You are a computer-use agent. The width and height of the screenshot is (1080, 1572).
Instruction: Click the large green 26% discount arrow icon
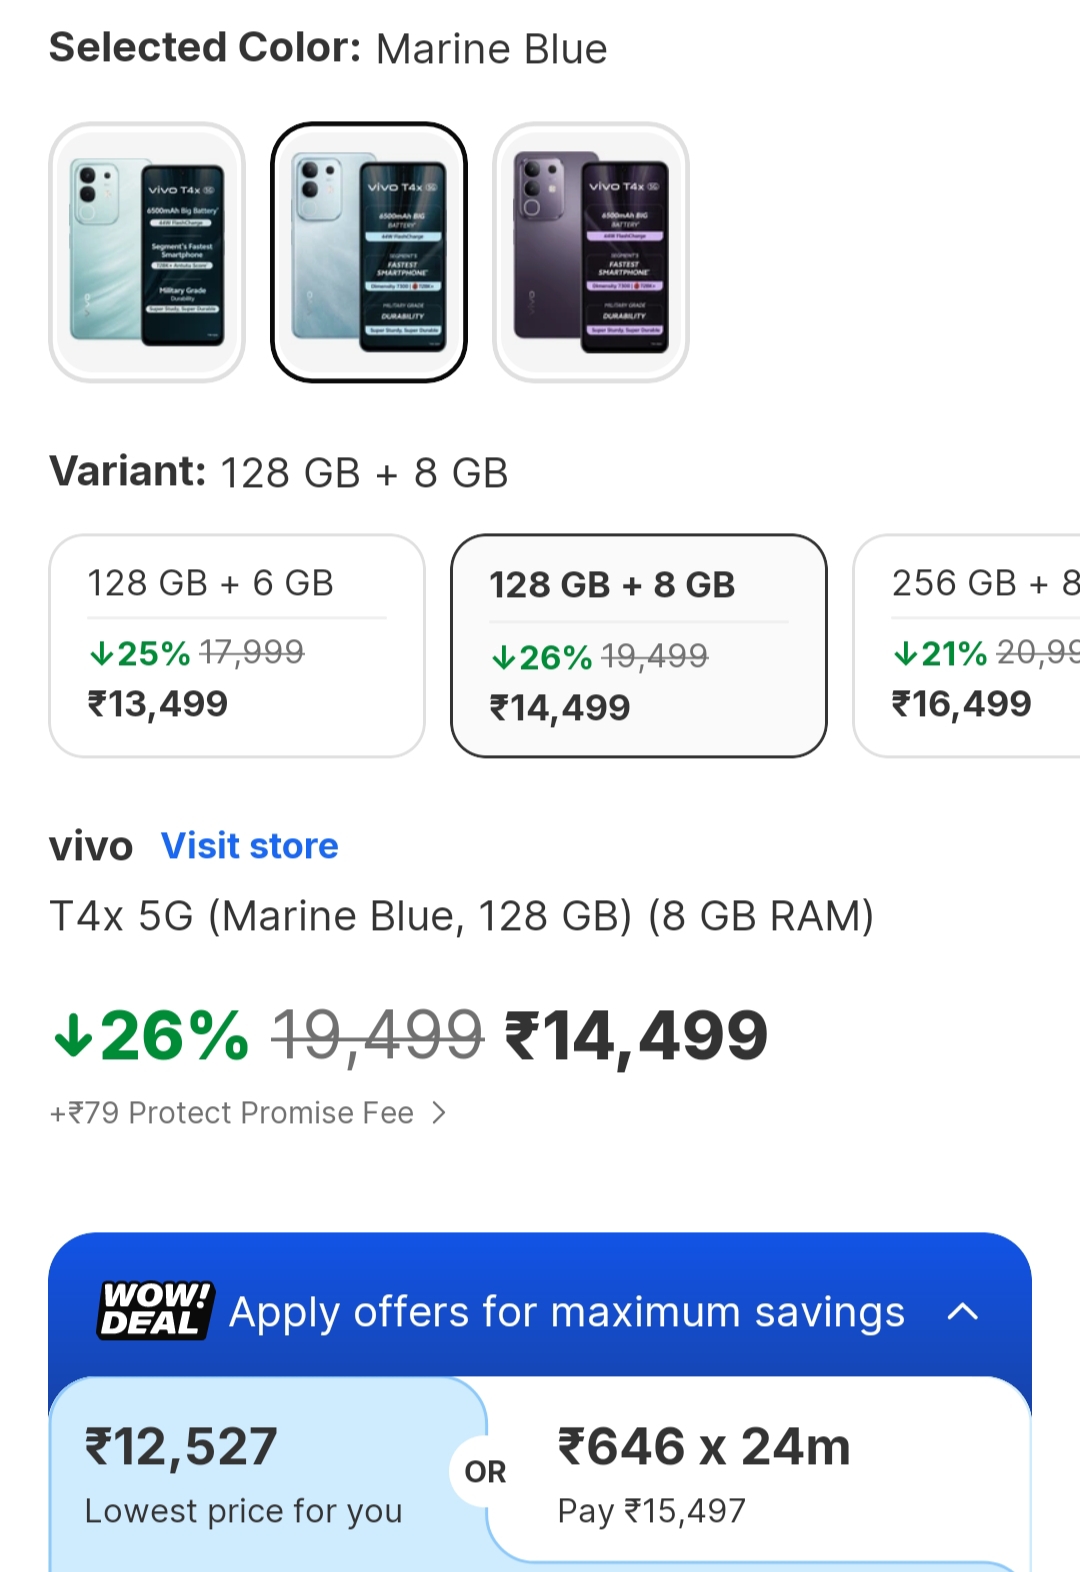click(x=73, y=1036)
